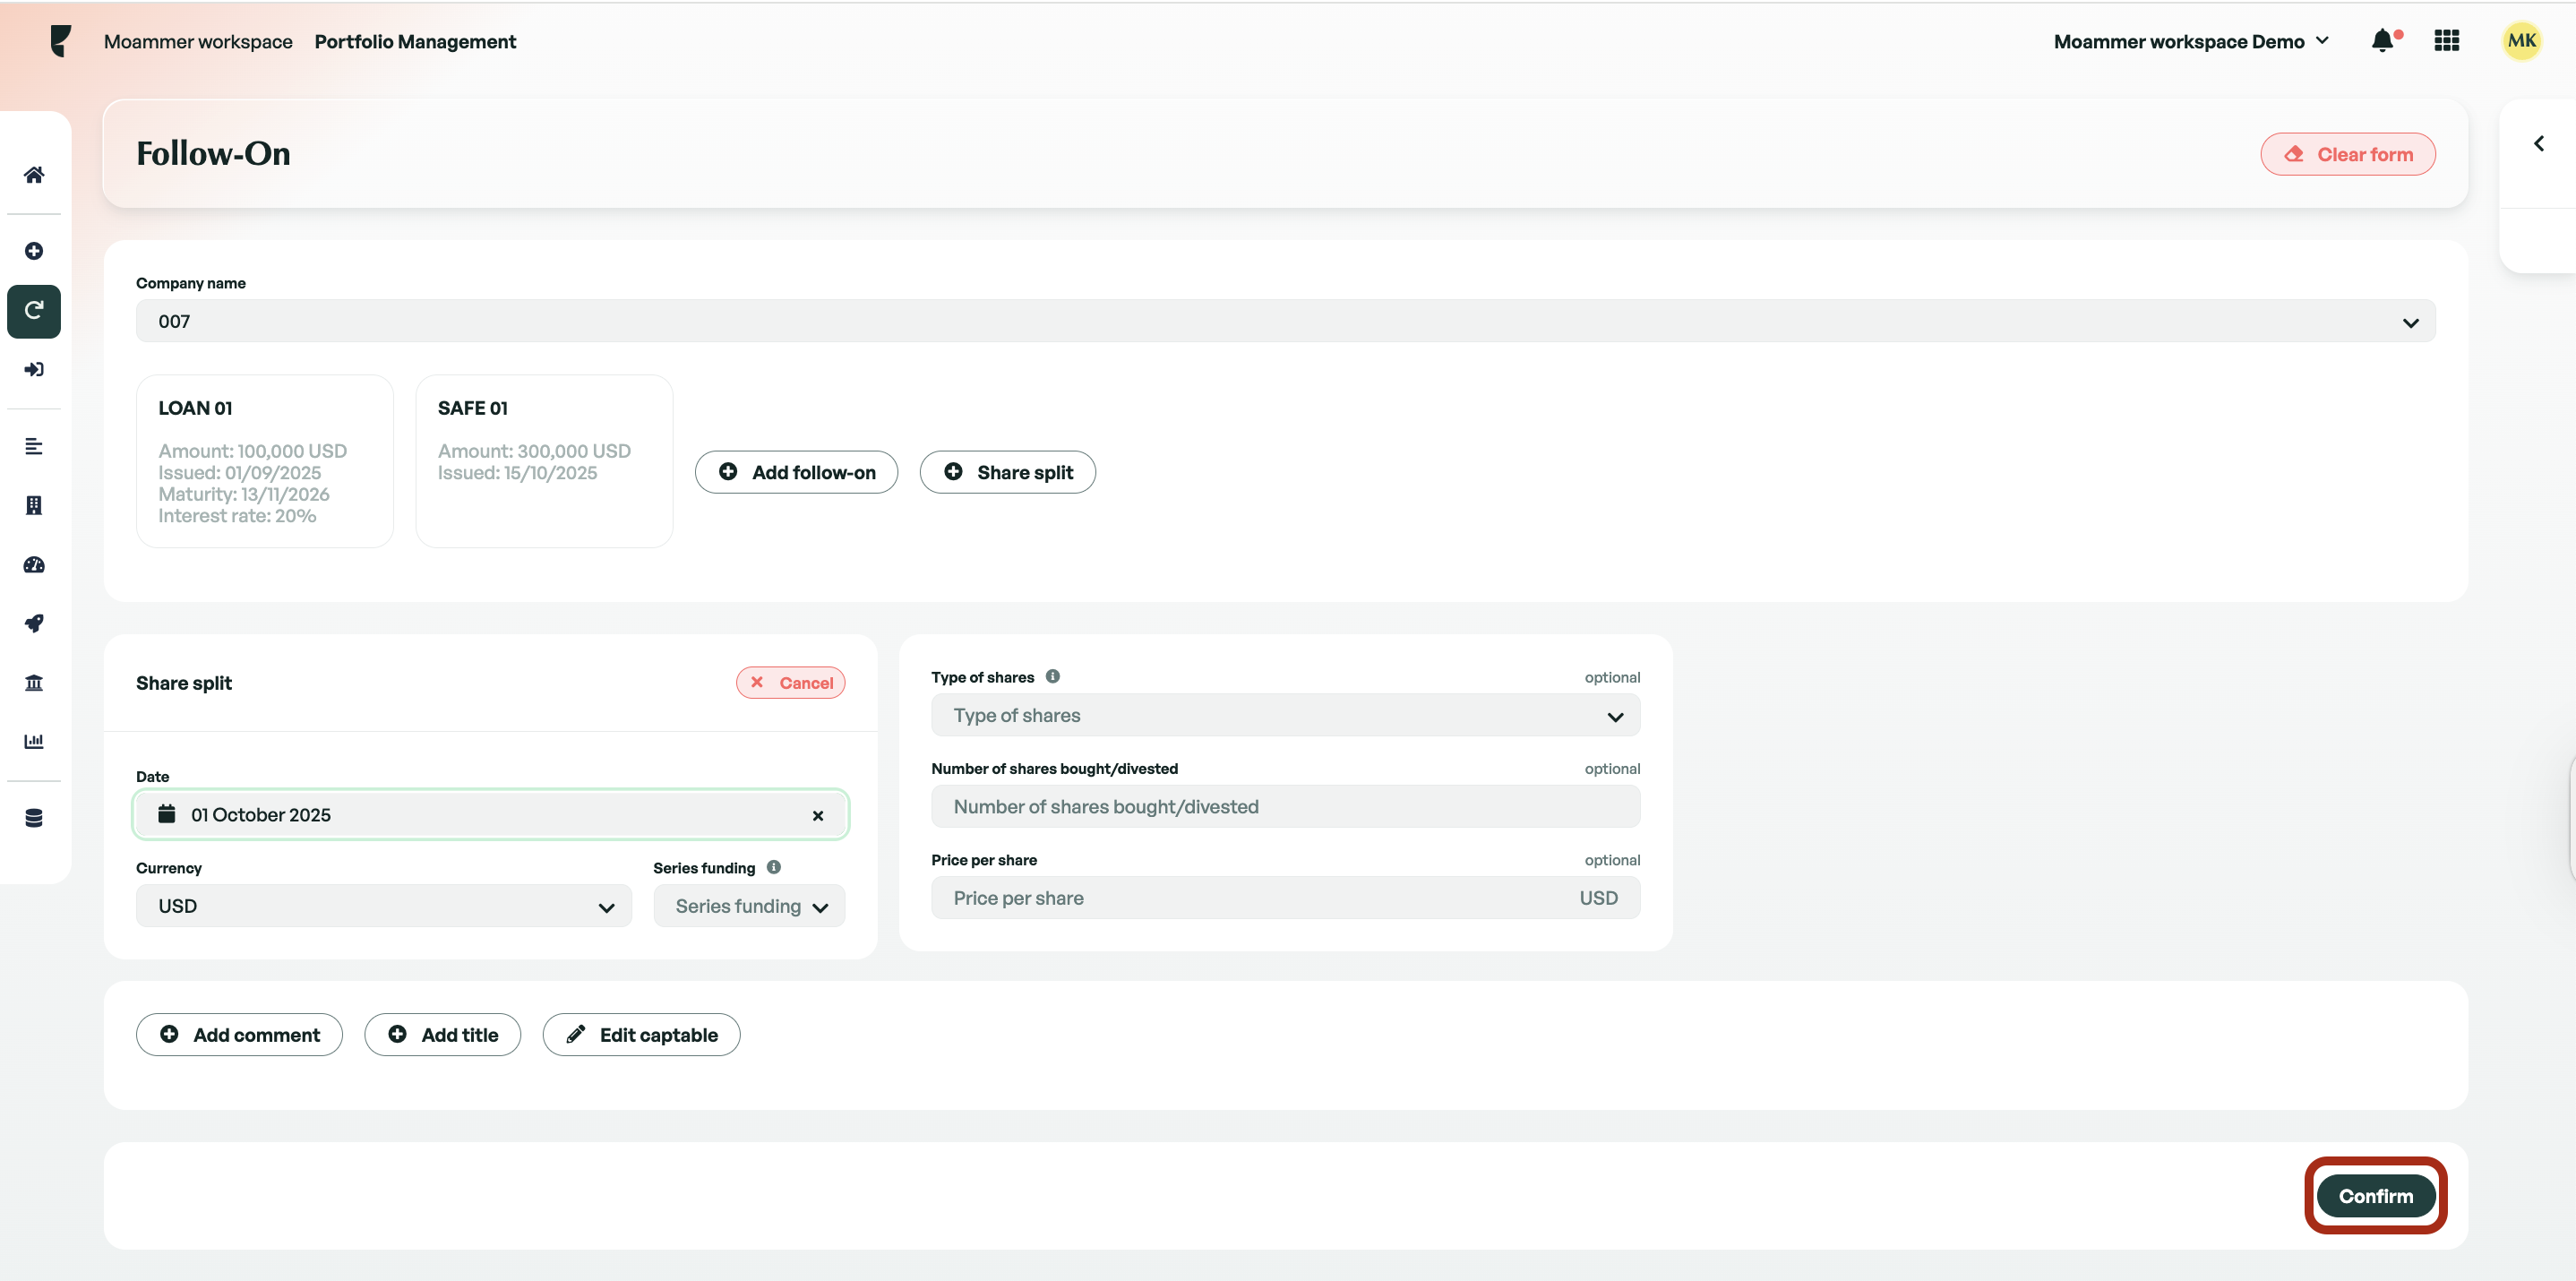The width and height of the screenshot is (2576, 1281).
Task: Expand the Series funding dropdown
Action: click(749, 906)
